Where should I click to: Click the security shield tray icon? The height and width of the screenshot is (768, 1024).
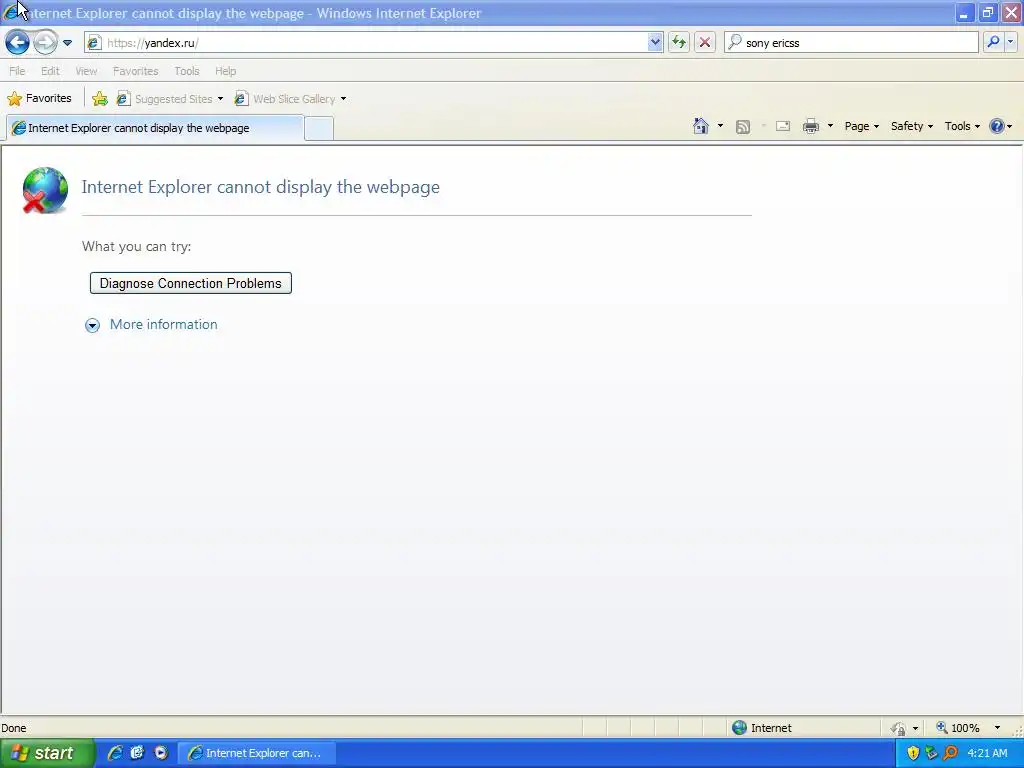tap(913, 754)
